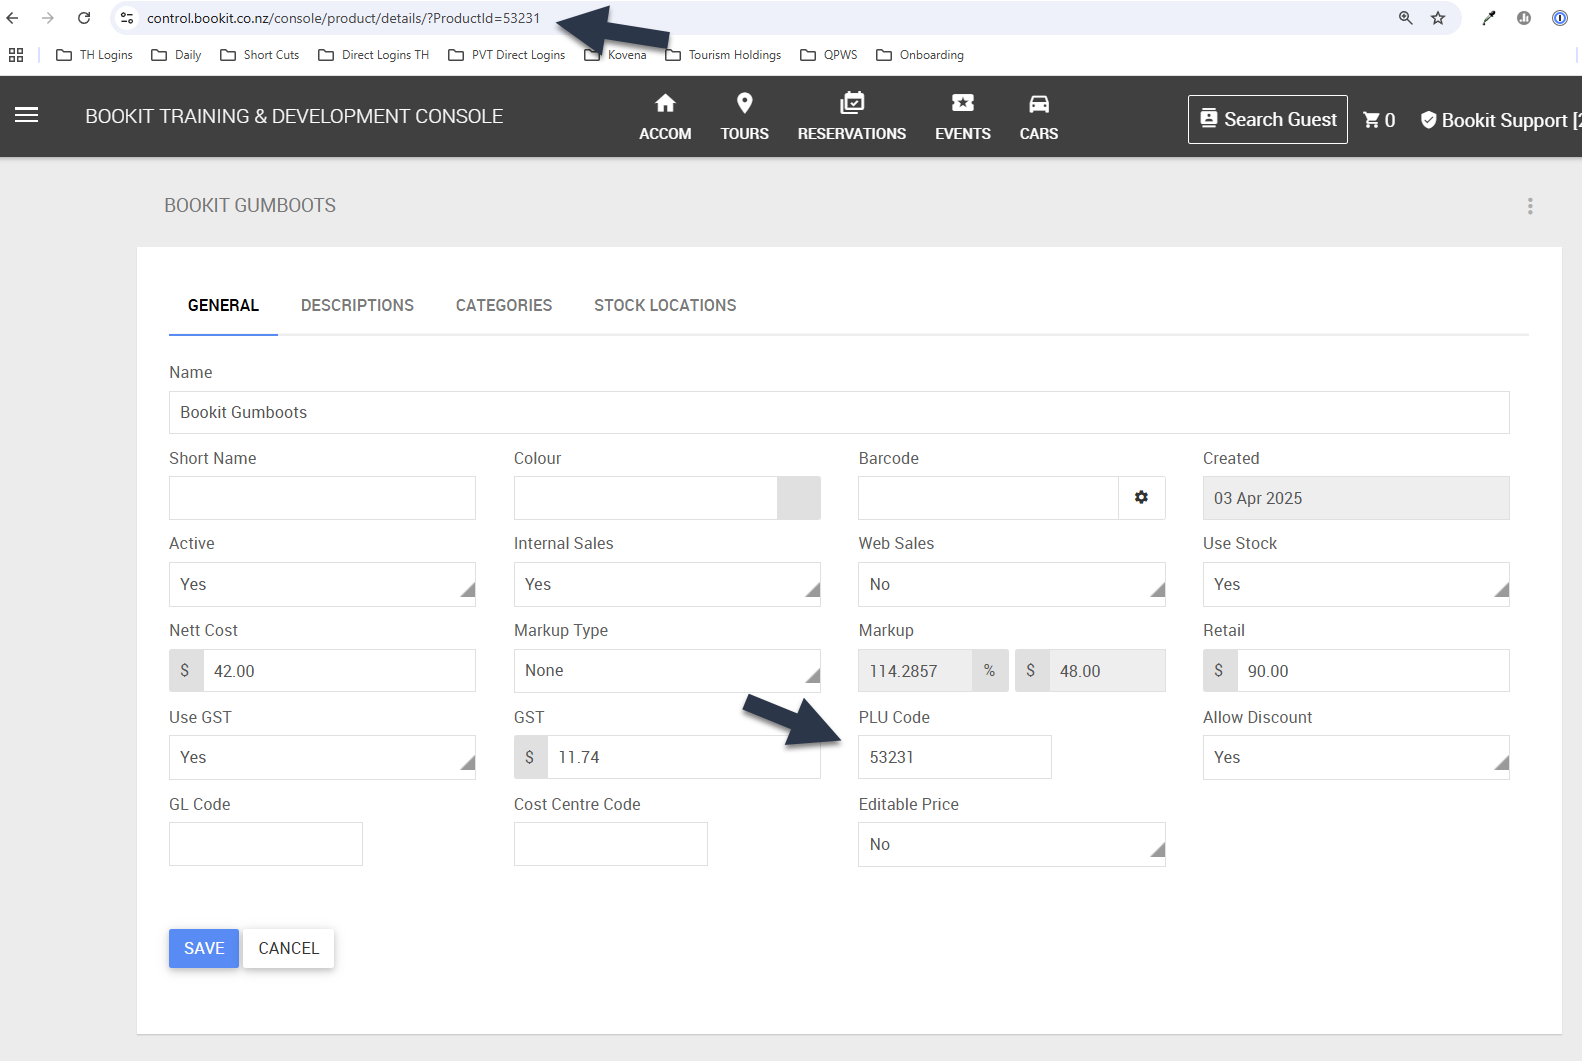Open the Web Sales dropdown
1582x1061 pixels.
(1011, 585)
